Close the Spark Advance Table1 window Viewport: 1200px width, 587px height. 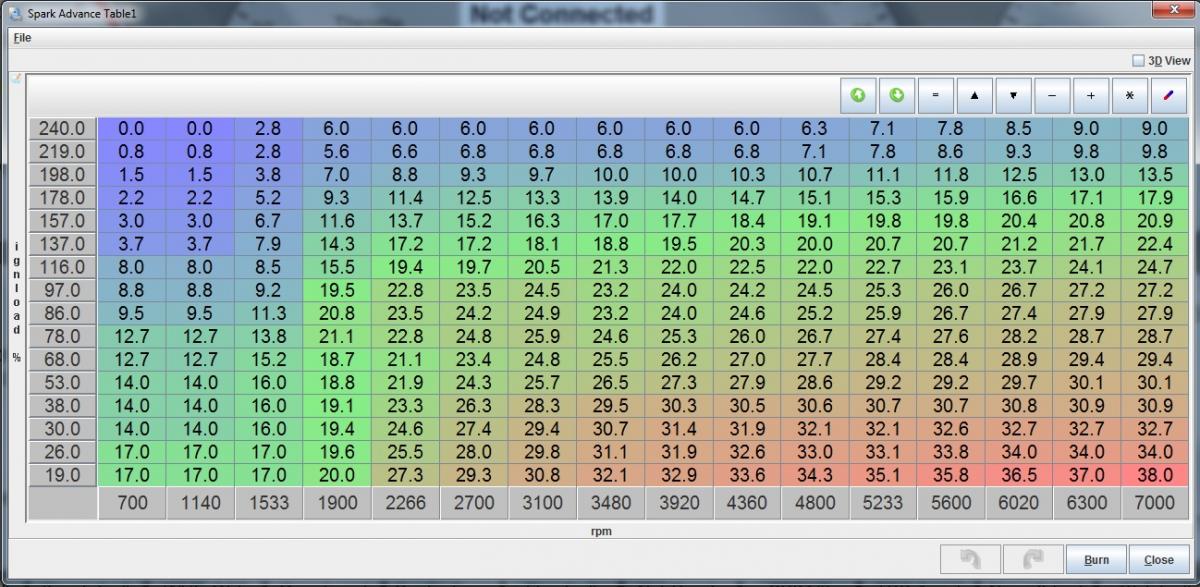1166,11
